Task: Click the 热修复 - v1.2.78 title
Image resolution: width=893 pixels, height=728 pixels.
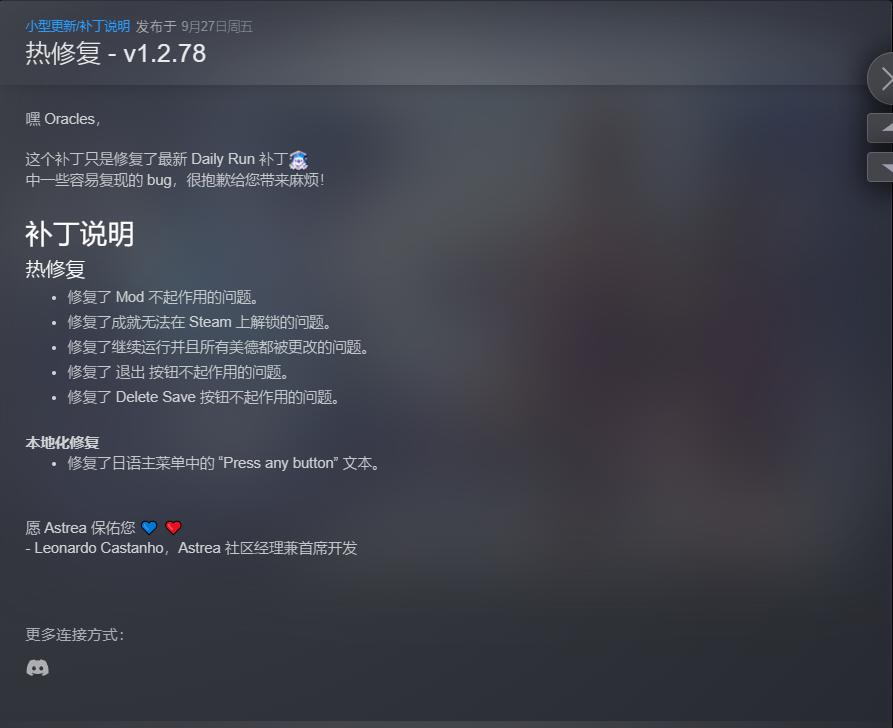Action: (116, 54)
